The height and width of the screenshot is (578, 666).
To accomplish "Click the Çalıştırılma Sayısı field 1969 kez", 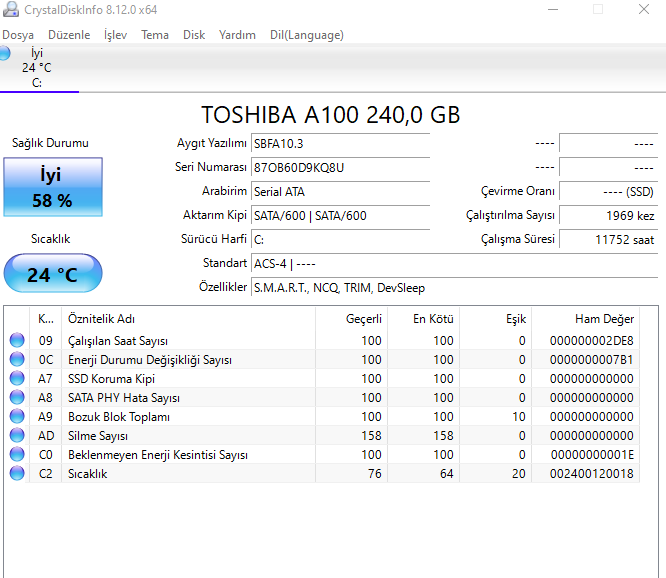I will tap(609, 215).
